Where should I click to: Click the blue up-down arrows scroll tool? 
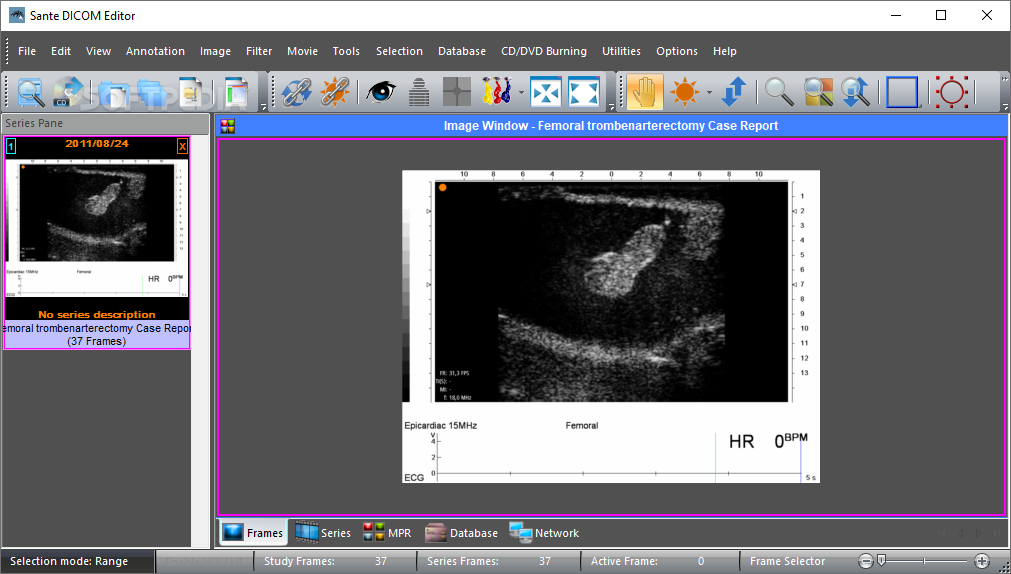pos(734,92)
